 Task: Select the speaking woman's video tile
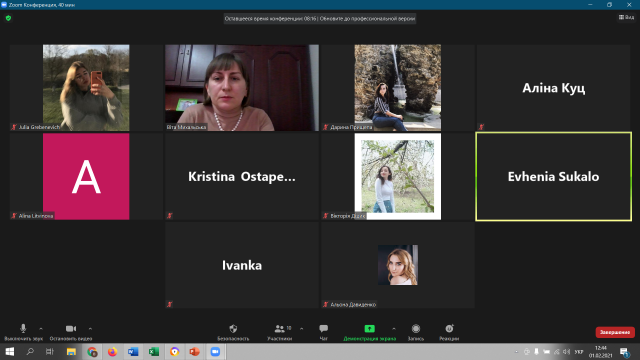(x=242, y=88)
